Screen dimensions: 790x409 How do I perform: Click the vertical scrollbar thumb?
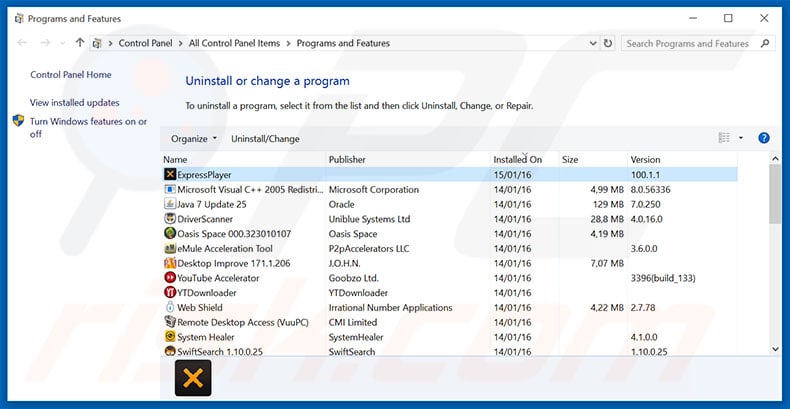click(775, 194)
